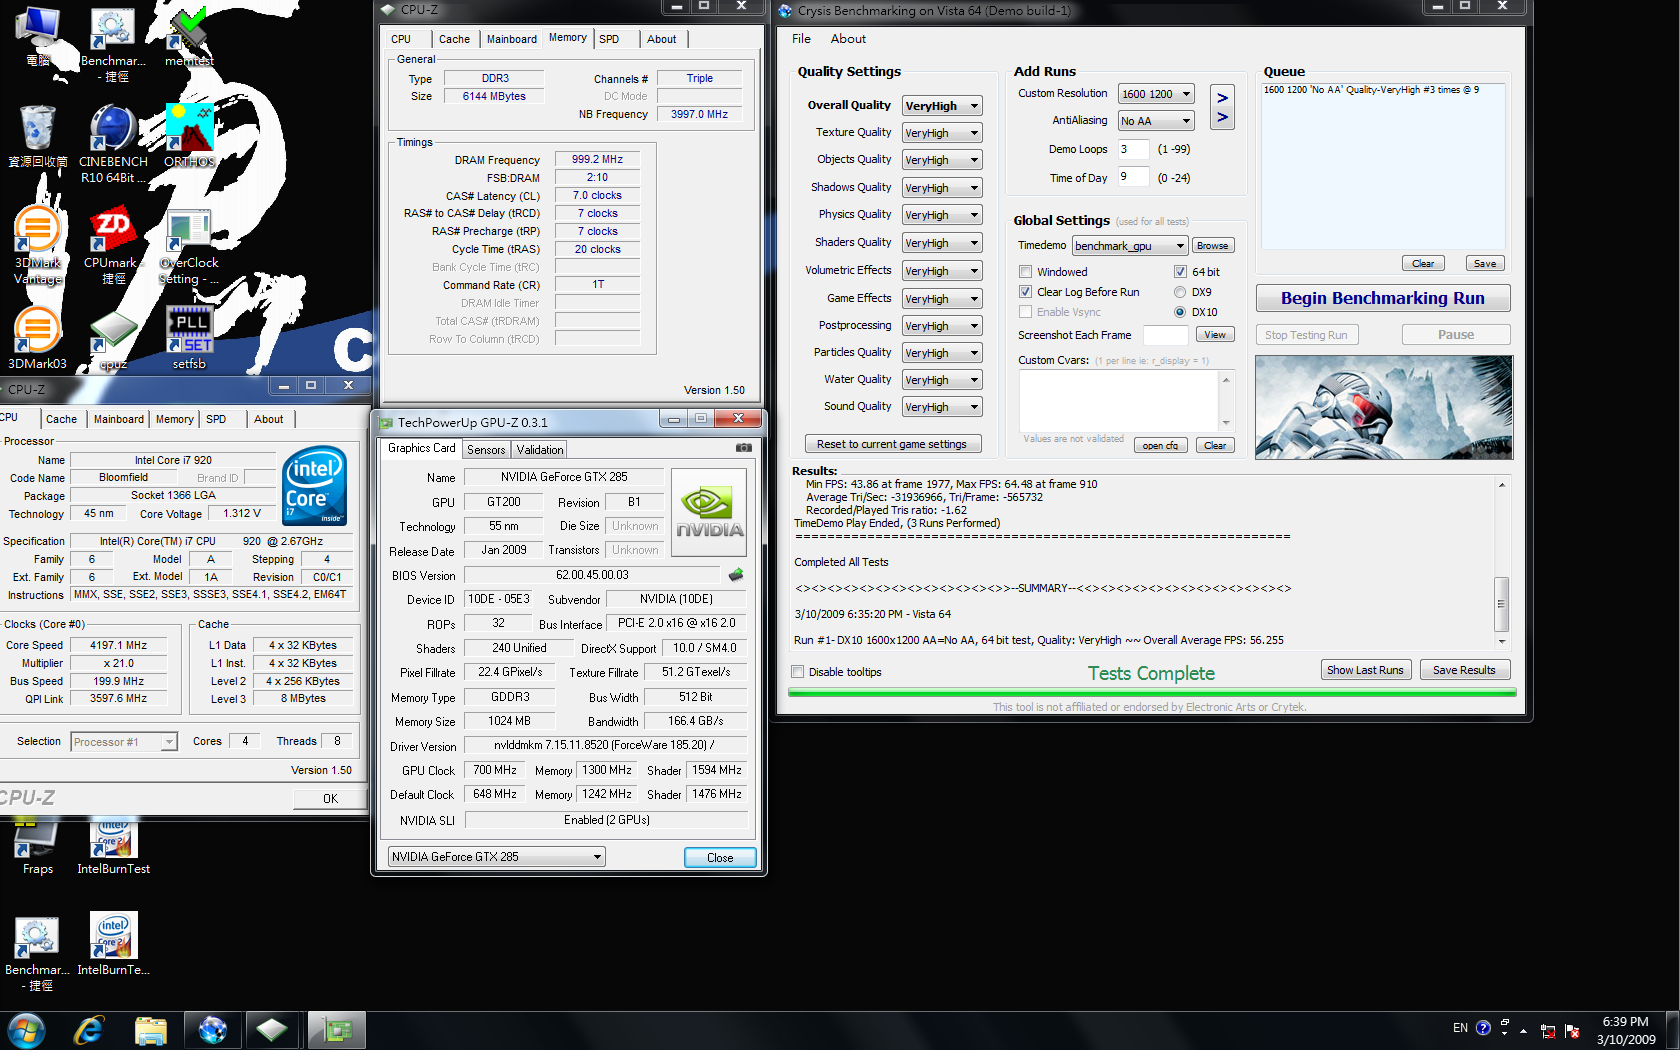
Task: Uncheck Clear Log Before Run
Action: pyautogui.click(x=1025, y=292)
